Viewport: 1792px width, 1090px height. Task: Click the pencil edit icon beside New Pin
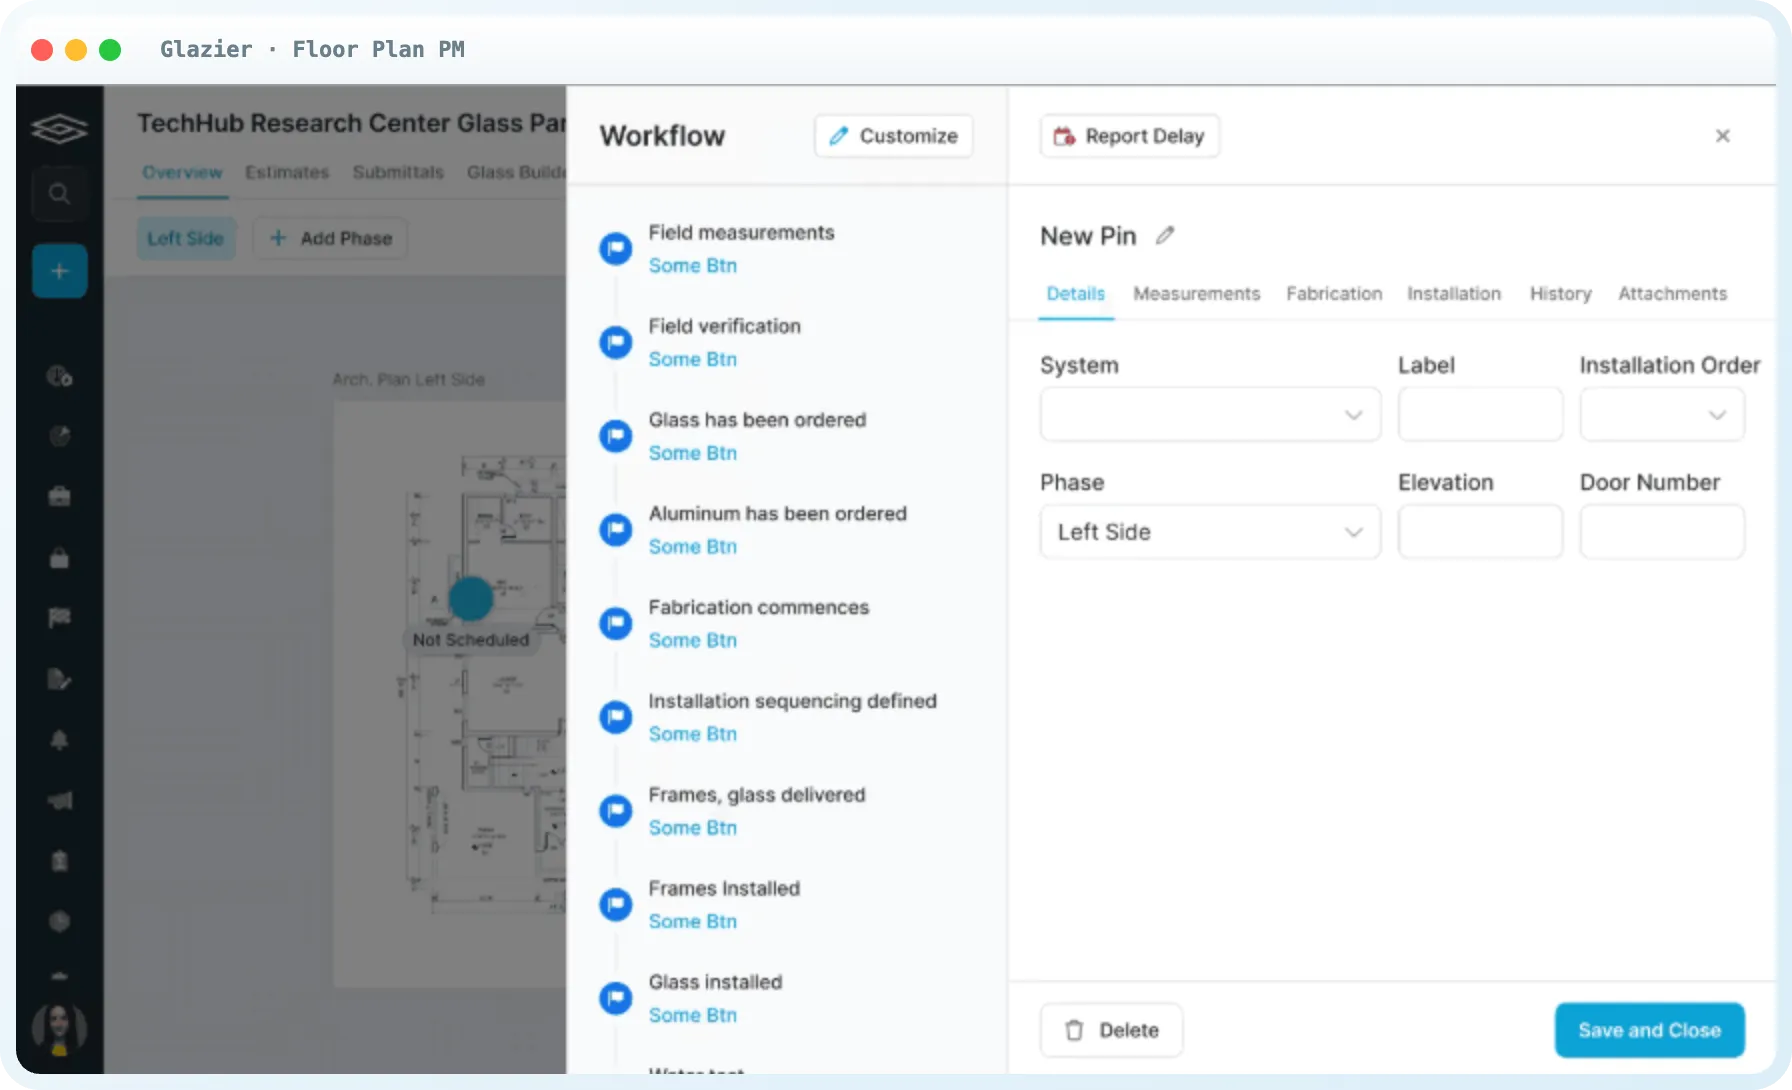[1165, 236]
